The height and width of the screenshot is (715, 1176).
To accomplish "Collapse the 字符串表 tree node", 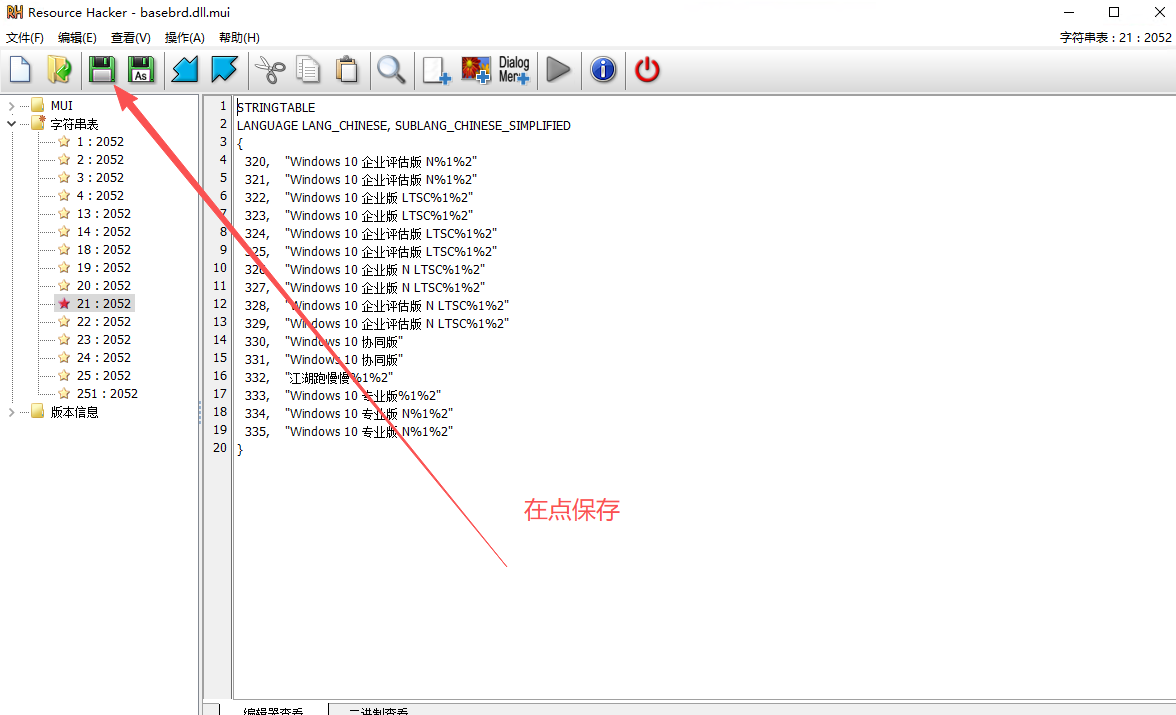I will tap(11, 124).
